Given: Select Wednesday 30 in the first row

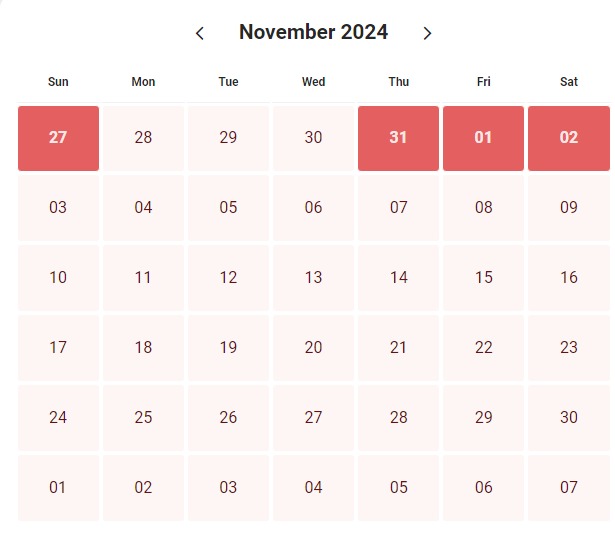Looking at the screenshot, I should point(313,138).
